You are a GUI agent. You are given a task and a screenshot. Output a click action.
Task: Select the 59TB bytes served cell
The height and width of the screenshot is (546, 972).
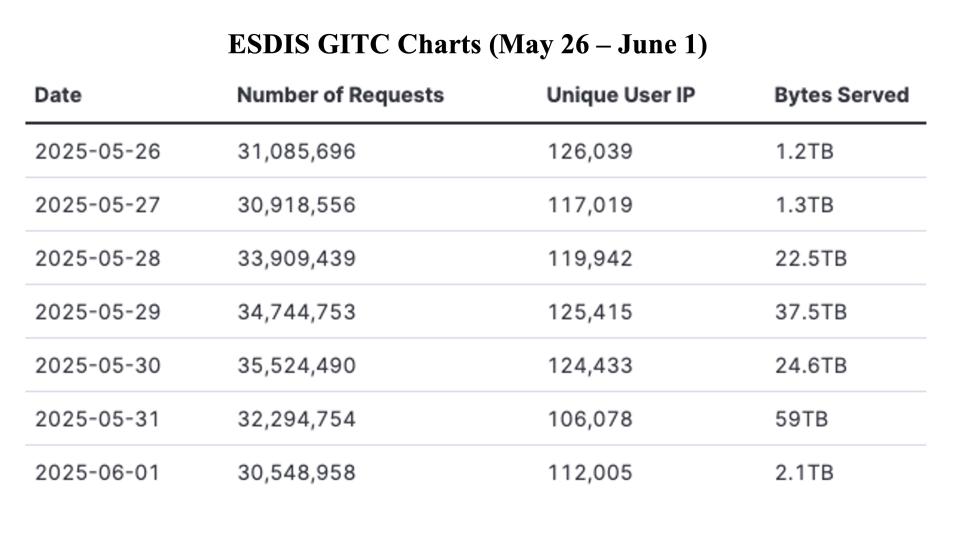pyautogui.click(x=802, y=419)
